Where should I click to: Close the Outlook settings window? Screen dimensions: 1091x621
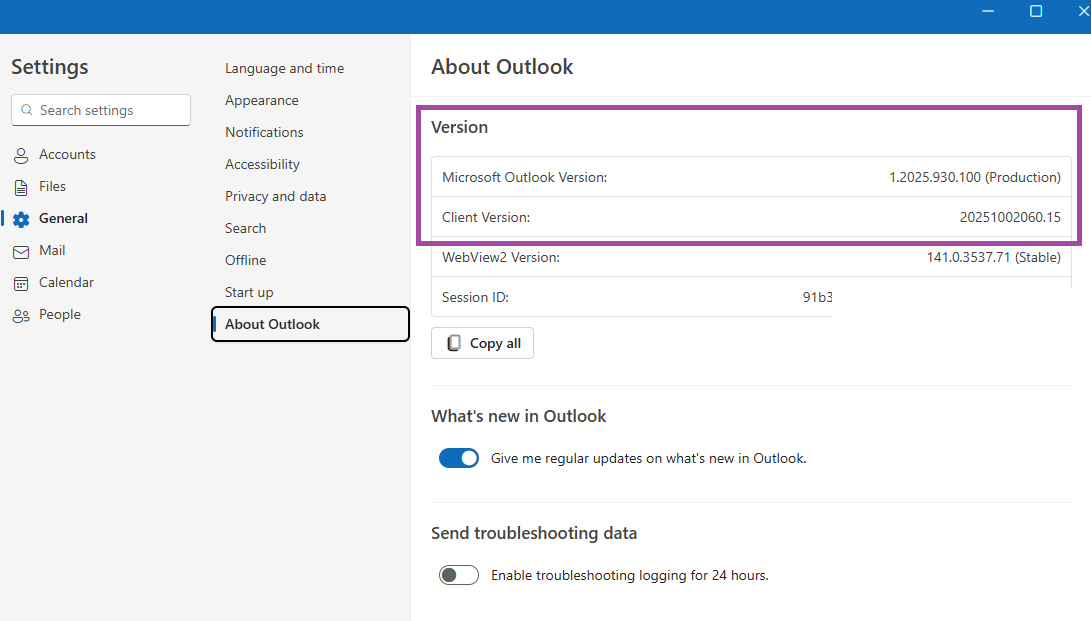point(1083,11)
